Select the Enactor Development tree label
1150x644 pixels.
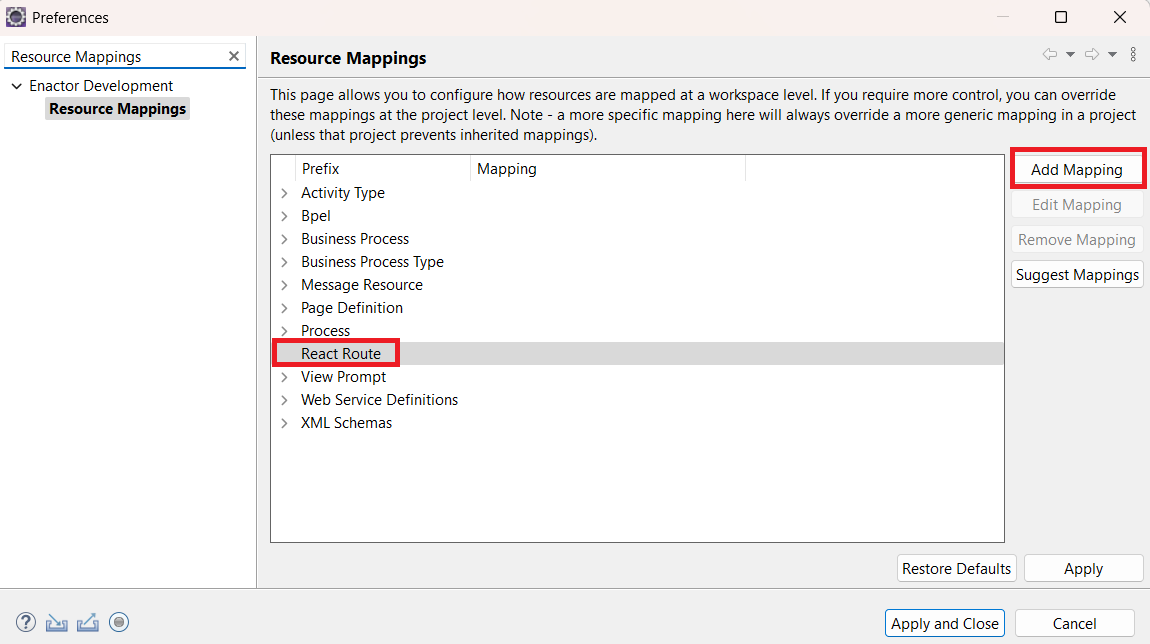(x=100, y=86)
